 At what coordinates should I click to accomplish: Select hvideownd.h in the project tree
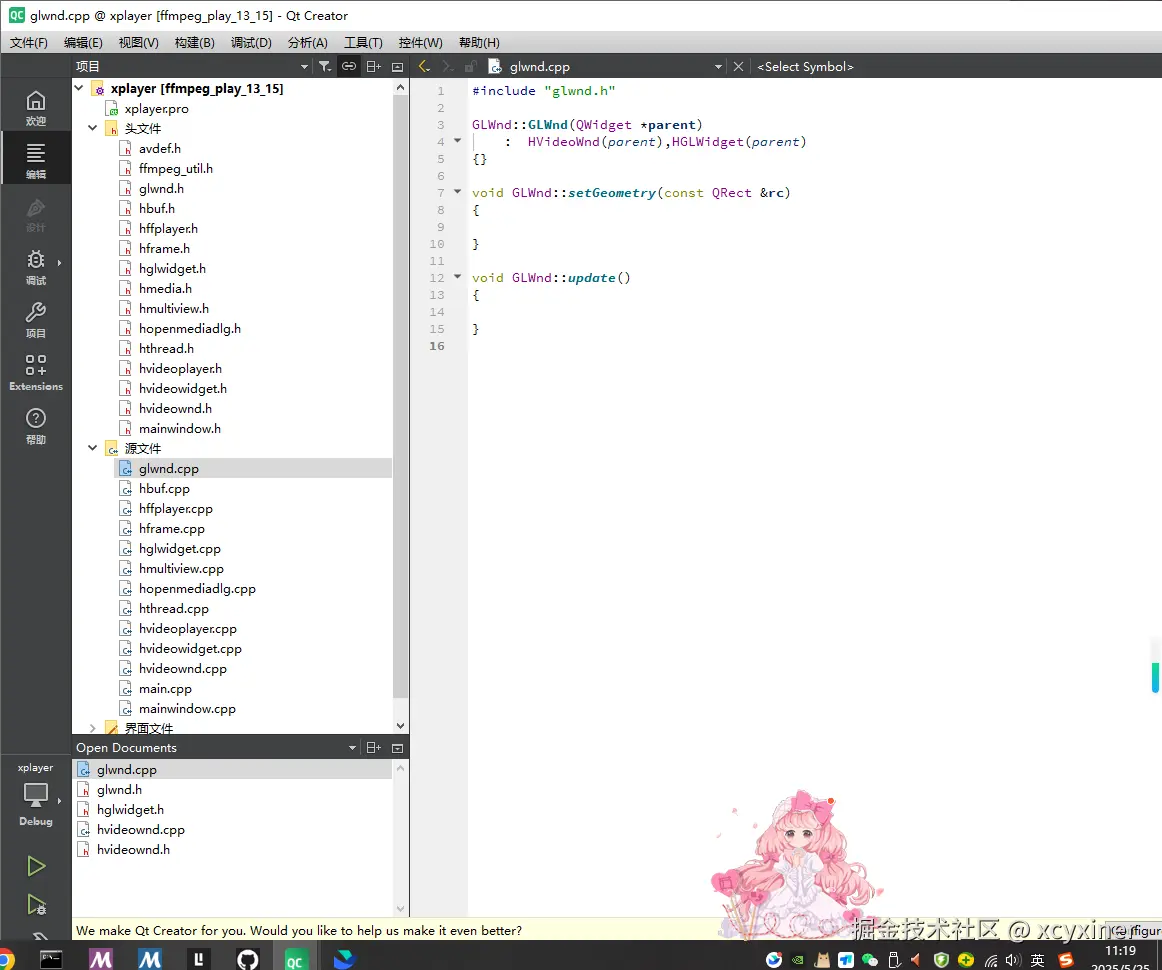175,409
